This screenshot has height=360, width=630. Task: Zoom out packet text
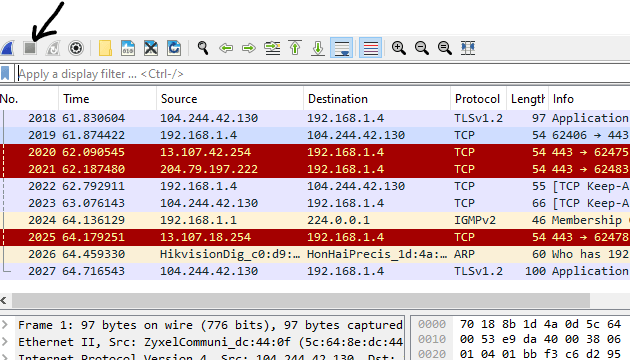[x=421, y=48]
